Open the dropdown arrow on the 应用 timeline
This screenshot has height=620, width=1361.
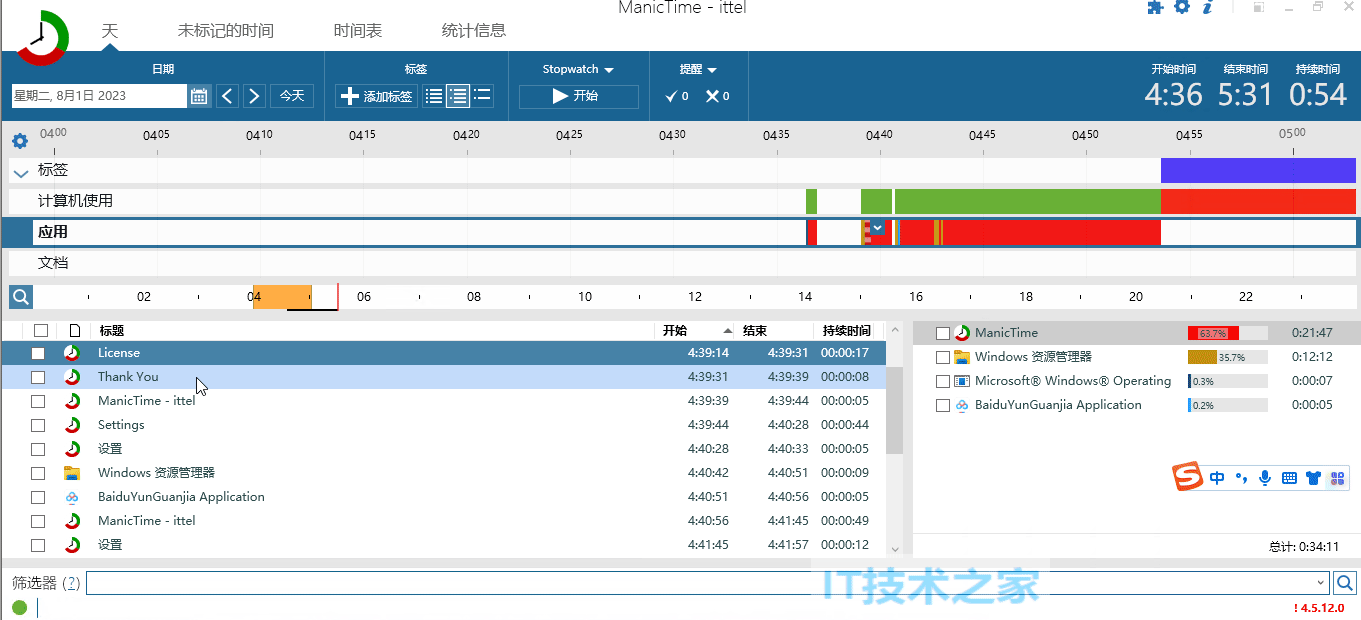click(878, 228)
